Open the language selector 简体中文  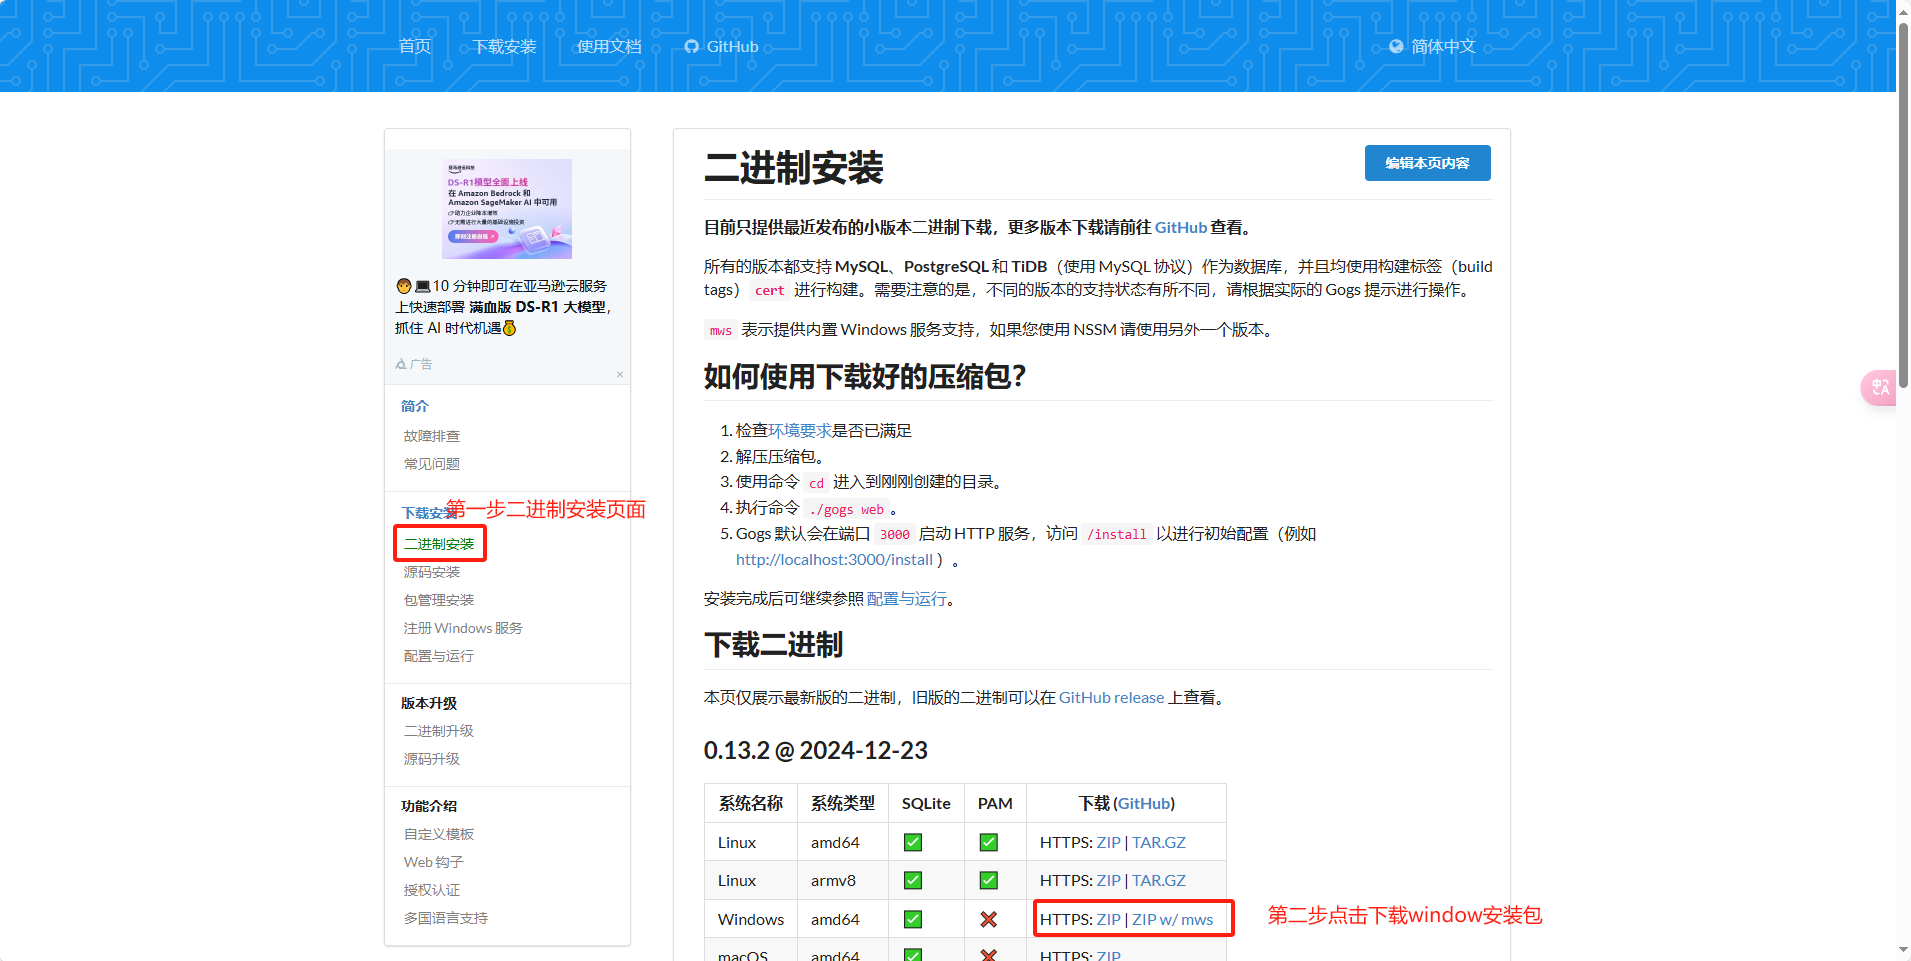pos(1432,46)
